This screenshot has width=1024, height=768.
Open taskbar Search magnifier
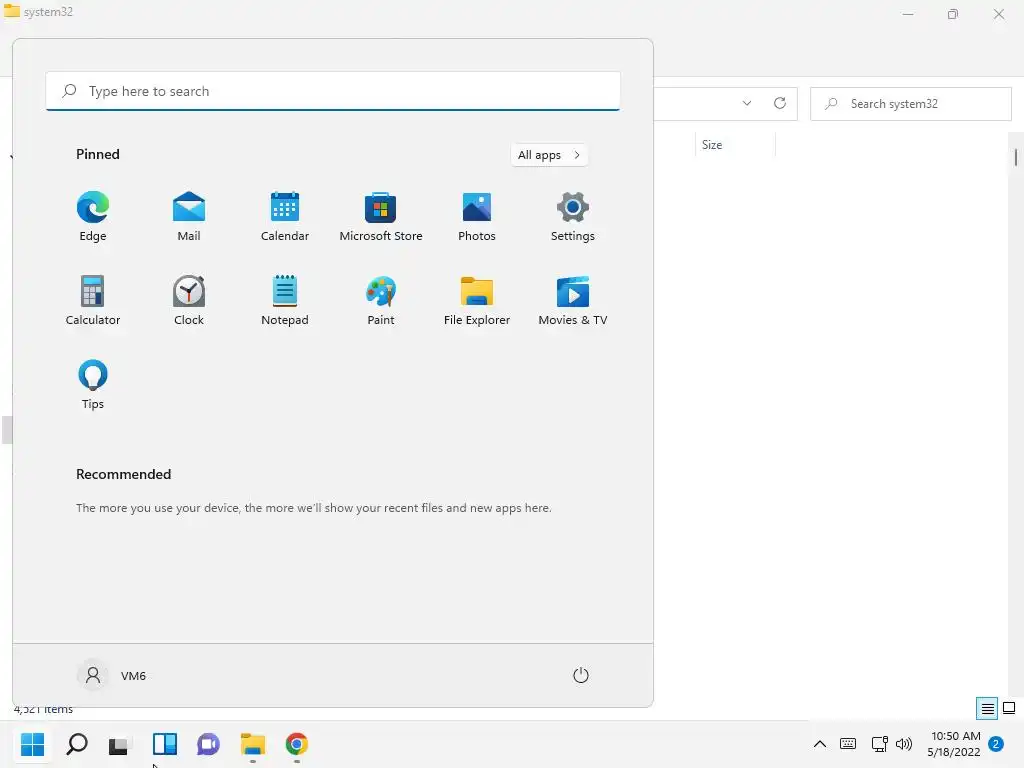click(x=77, y=744)
